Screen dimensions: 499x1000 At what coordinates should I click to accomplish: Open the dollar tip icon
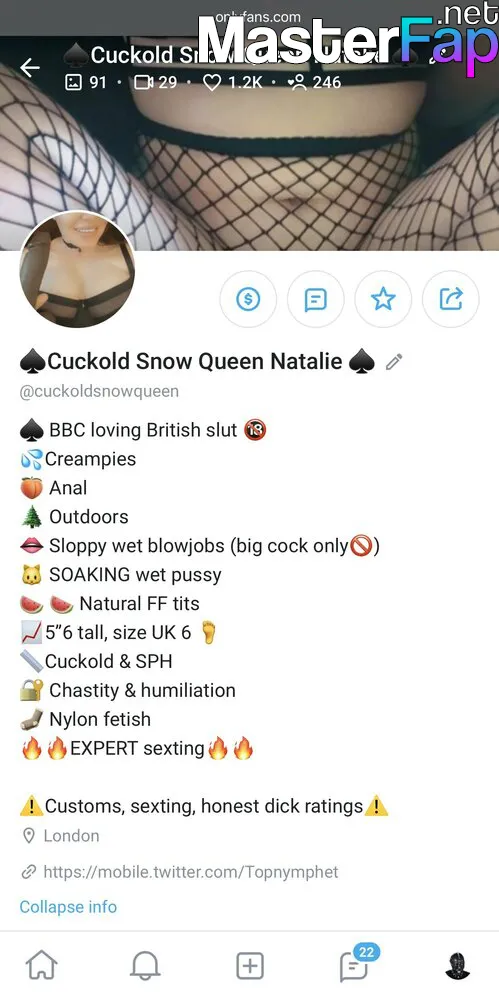[x=248, y=299]
